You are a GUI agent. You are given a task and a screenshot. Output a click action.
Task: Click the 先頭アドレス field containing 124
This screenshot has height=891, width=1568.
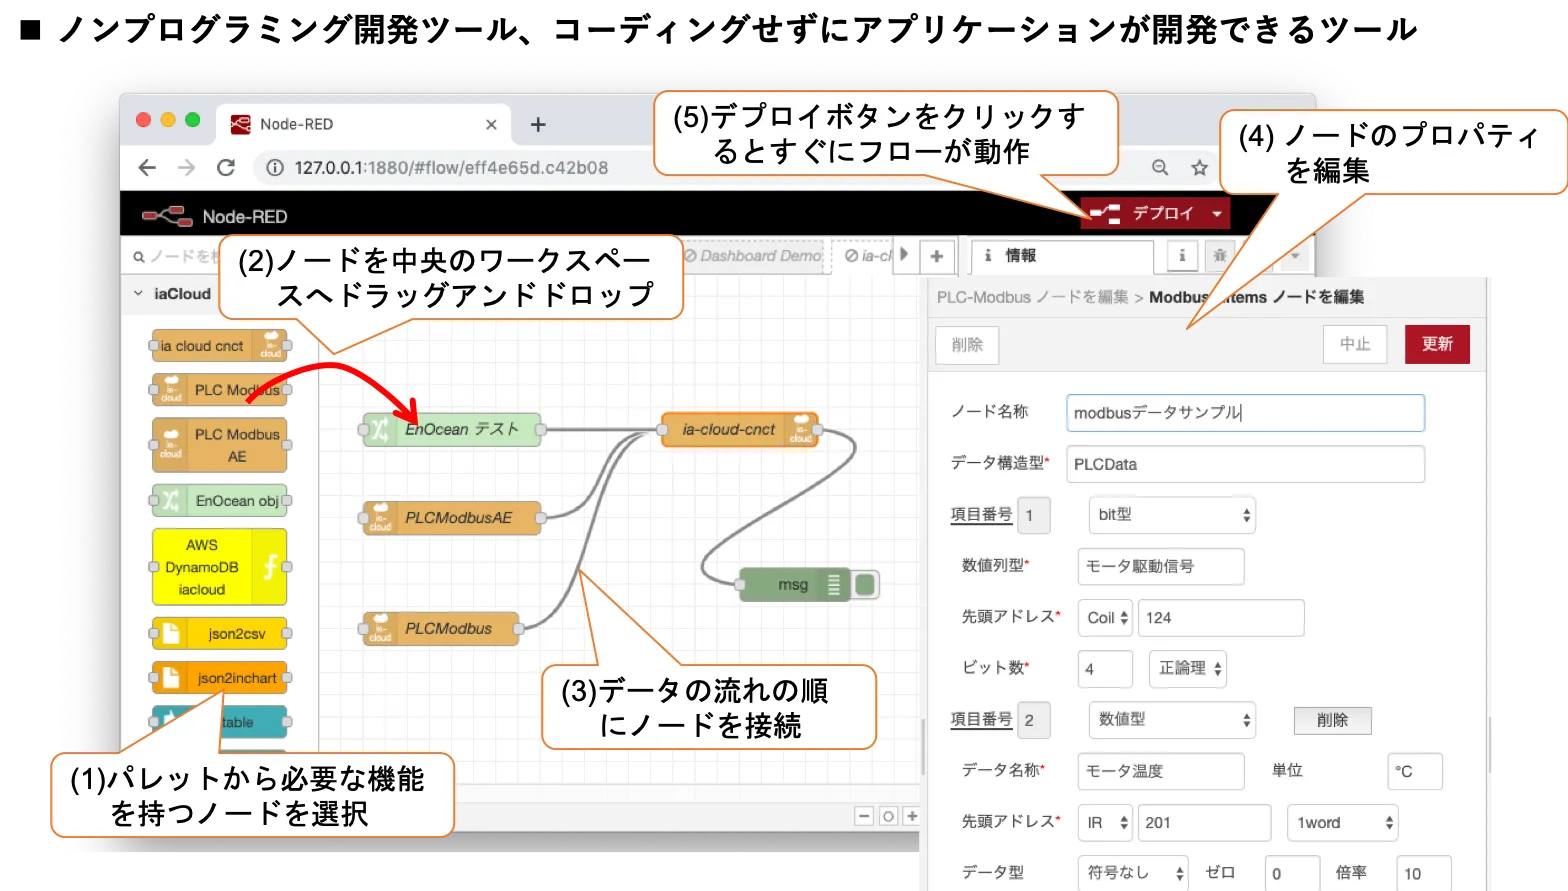1221,618
